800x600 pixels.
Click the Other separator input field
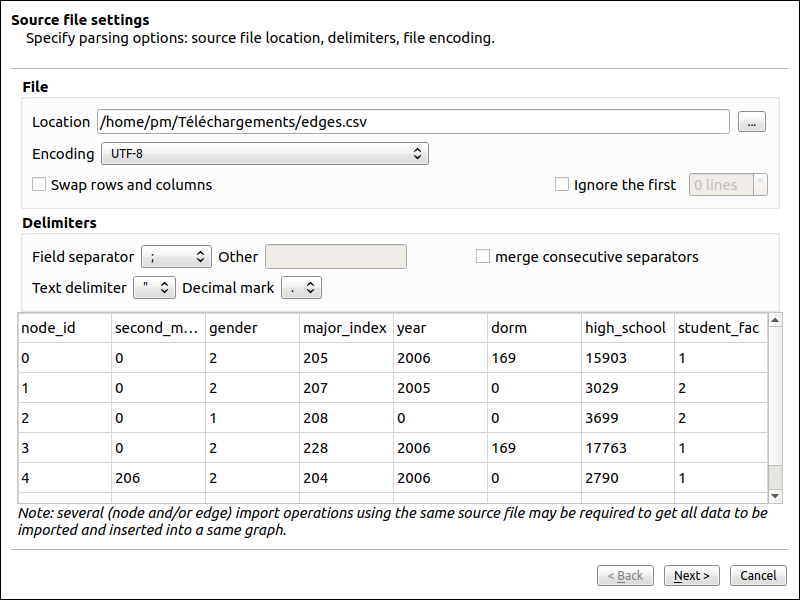(x=335, y=257)
